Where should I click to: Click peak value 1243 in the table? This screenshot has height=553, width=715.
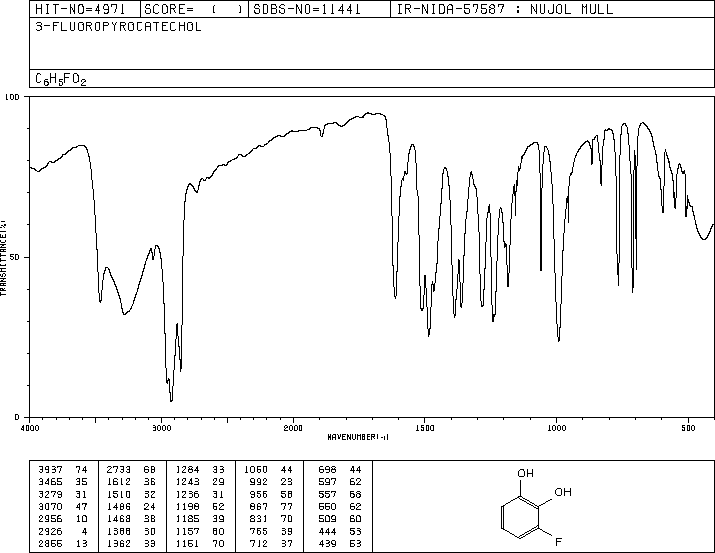point(187,482)
